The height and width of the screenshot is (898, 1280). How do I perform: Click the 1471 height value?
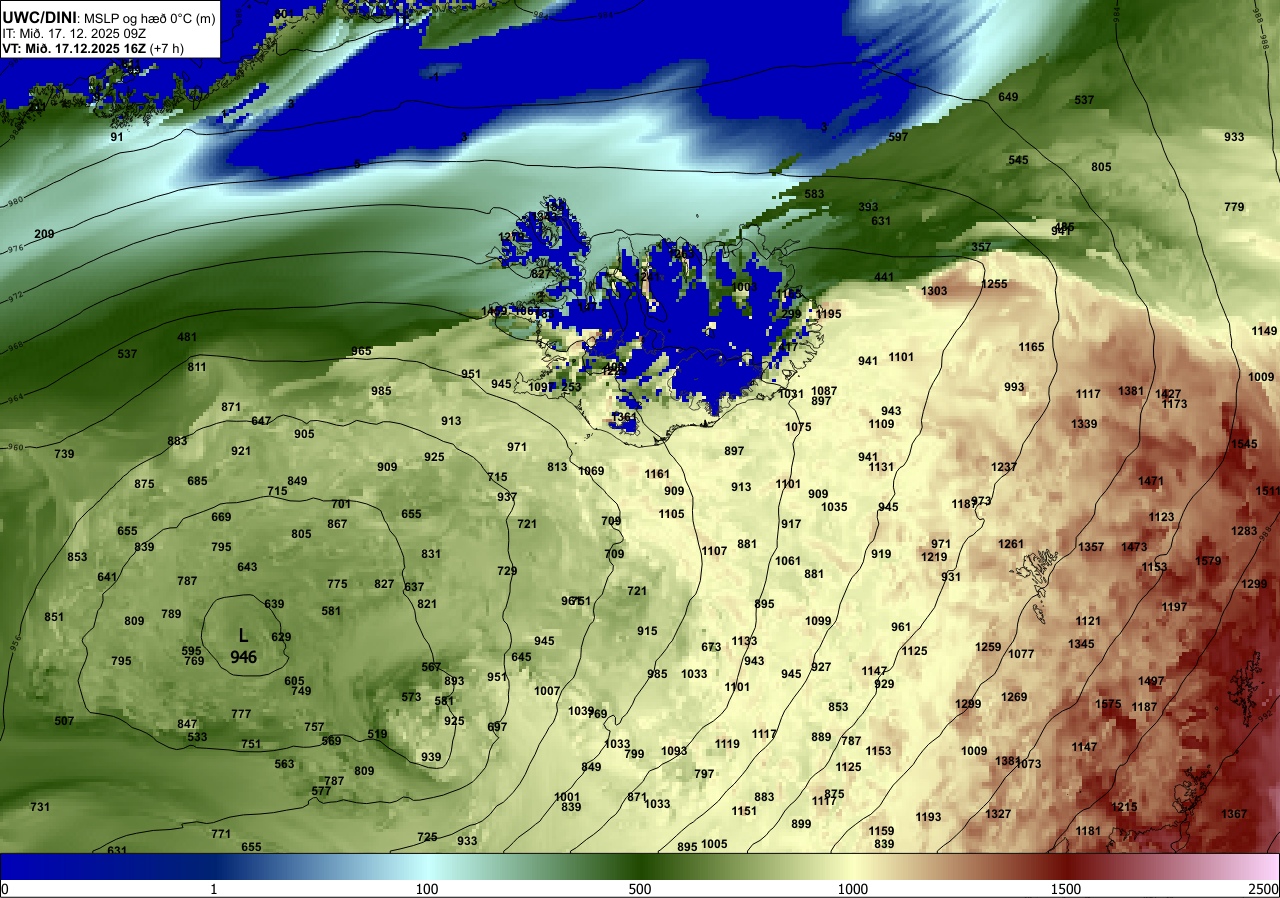pyautogui.click(x=1151, y=481)
